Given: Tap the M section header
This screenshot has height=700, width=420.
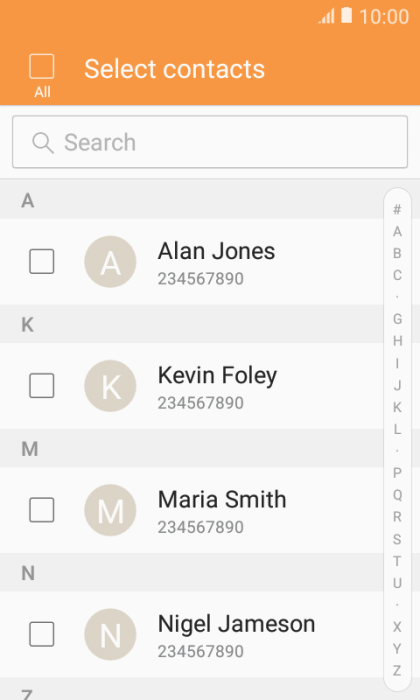Looking at the screenshot, I should coord(191,448).
